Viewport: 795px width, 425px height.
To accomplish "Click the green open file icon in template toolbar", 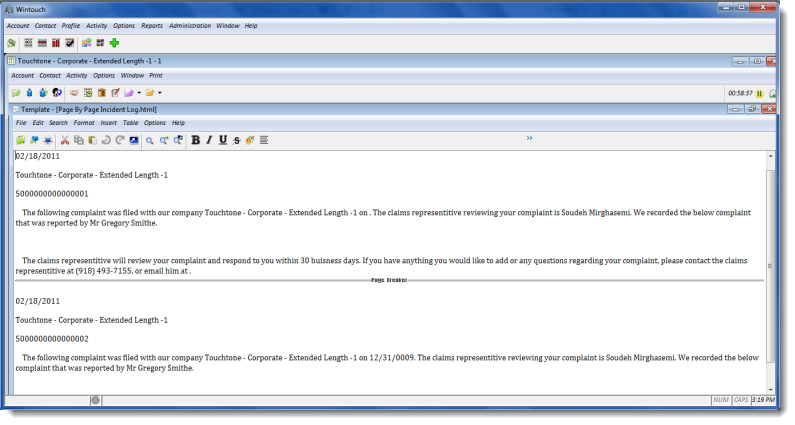I will (x=20, y=140).
